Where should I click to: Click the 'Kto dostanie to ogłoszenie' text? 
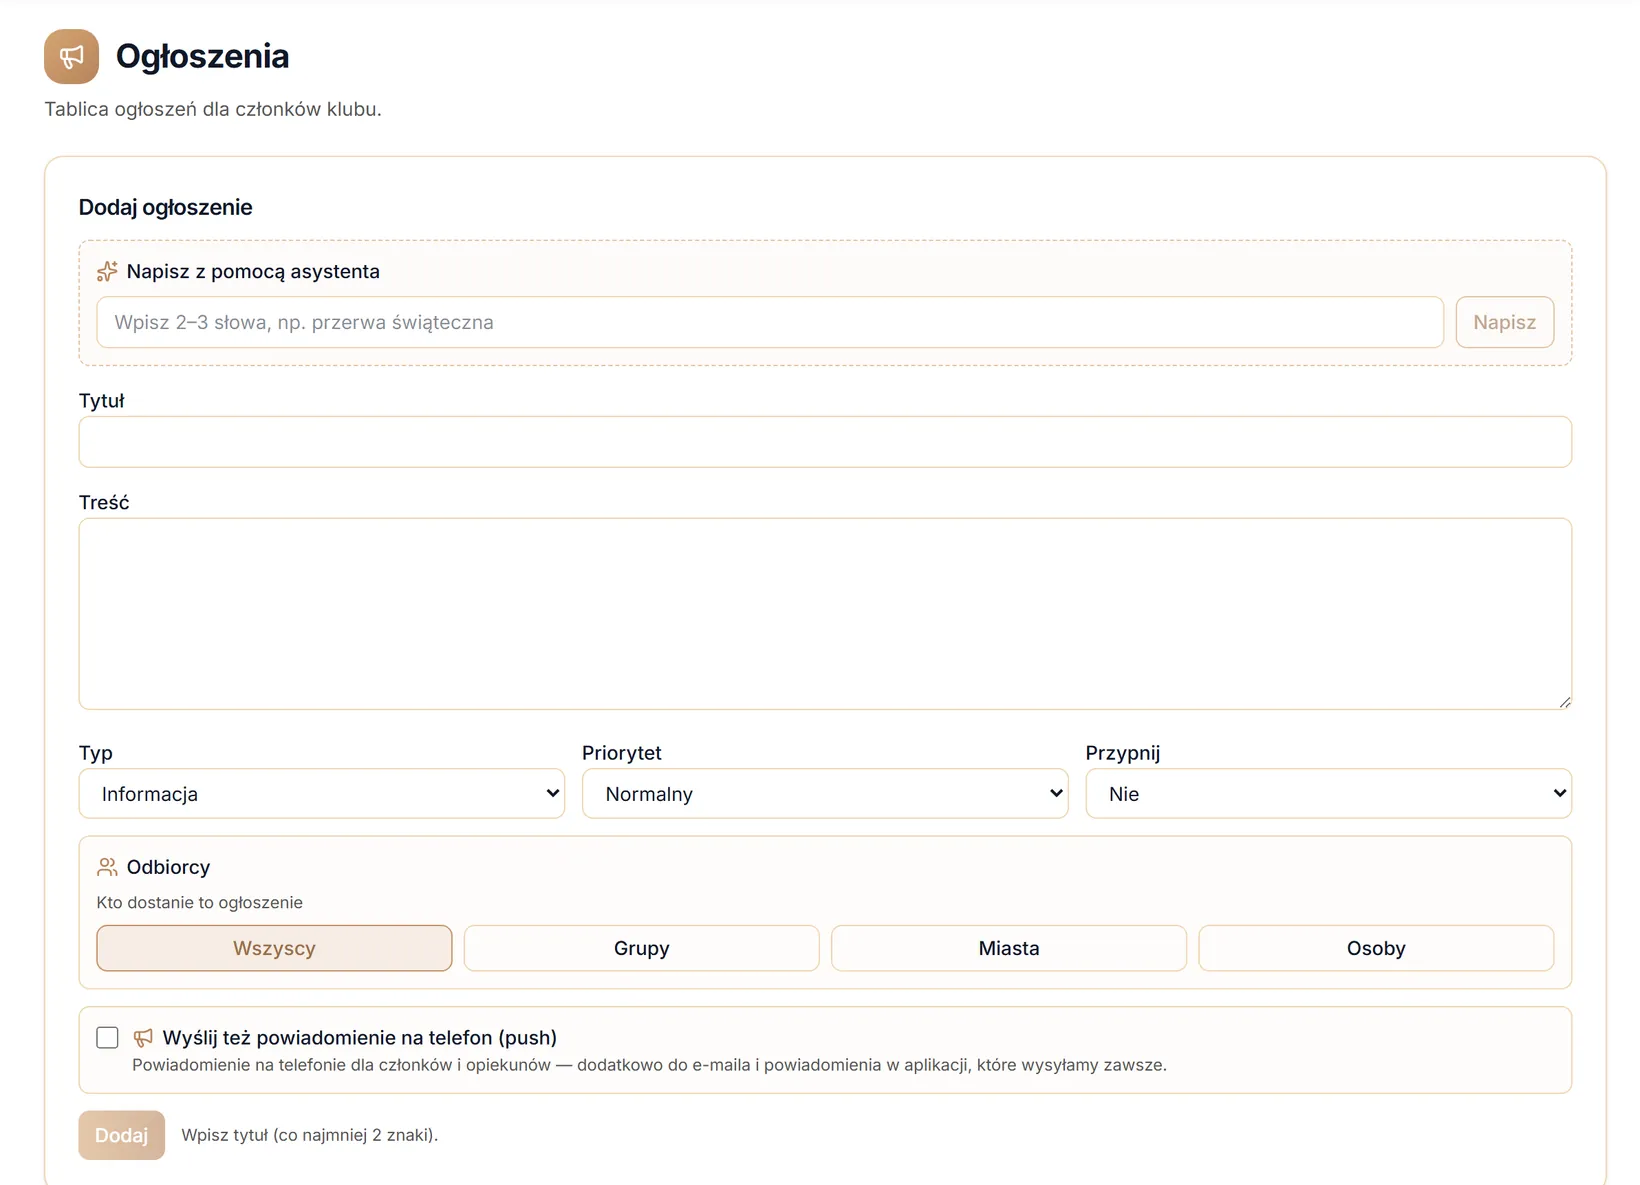point(200,902)
